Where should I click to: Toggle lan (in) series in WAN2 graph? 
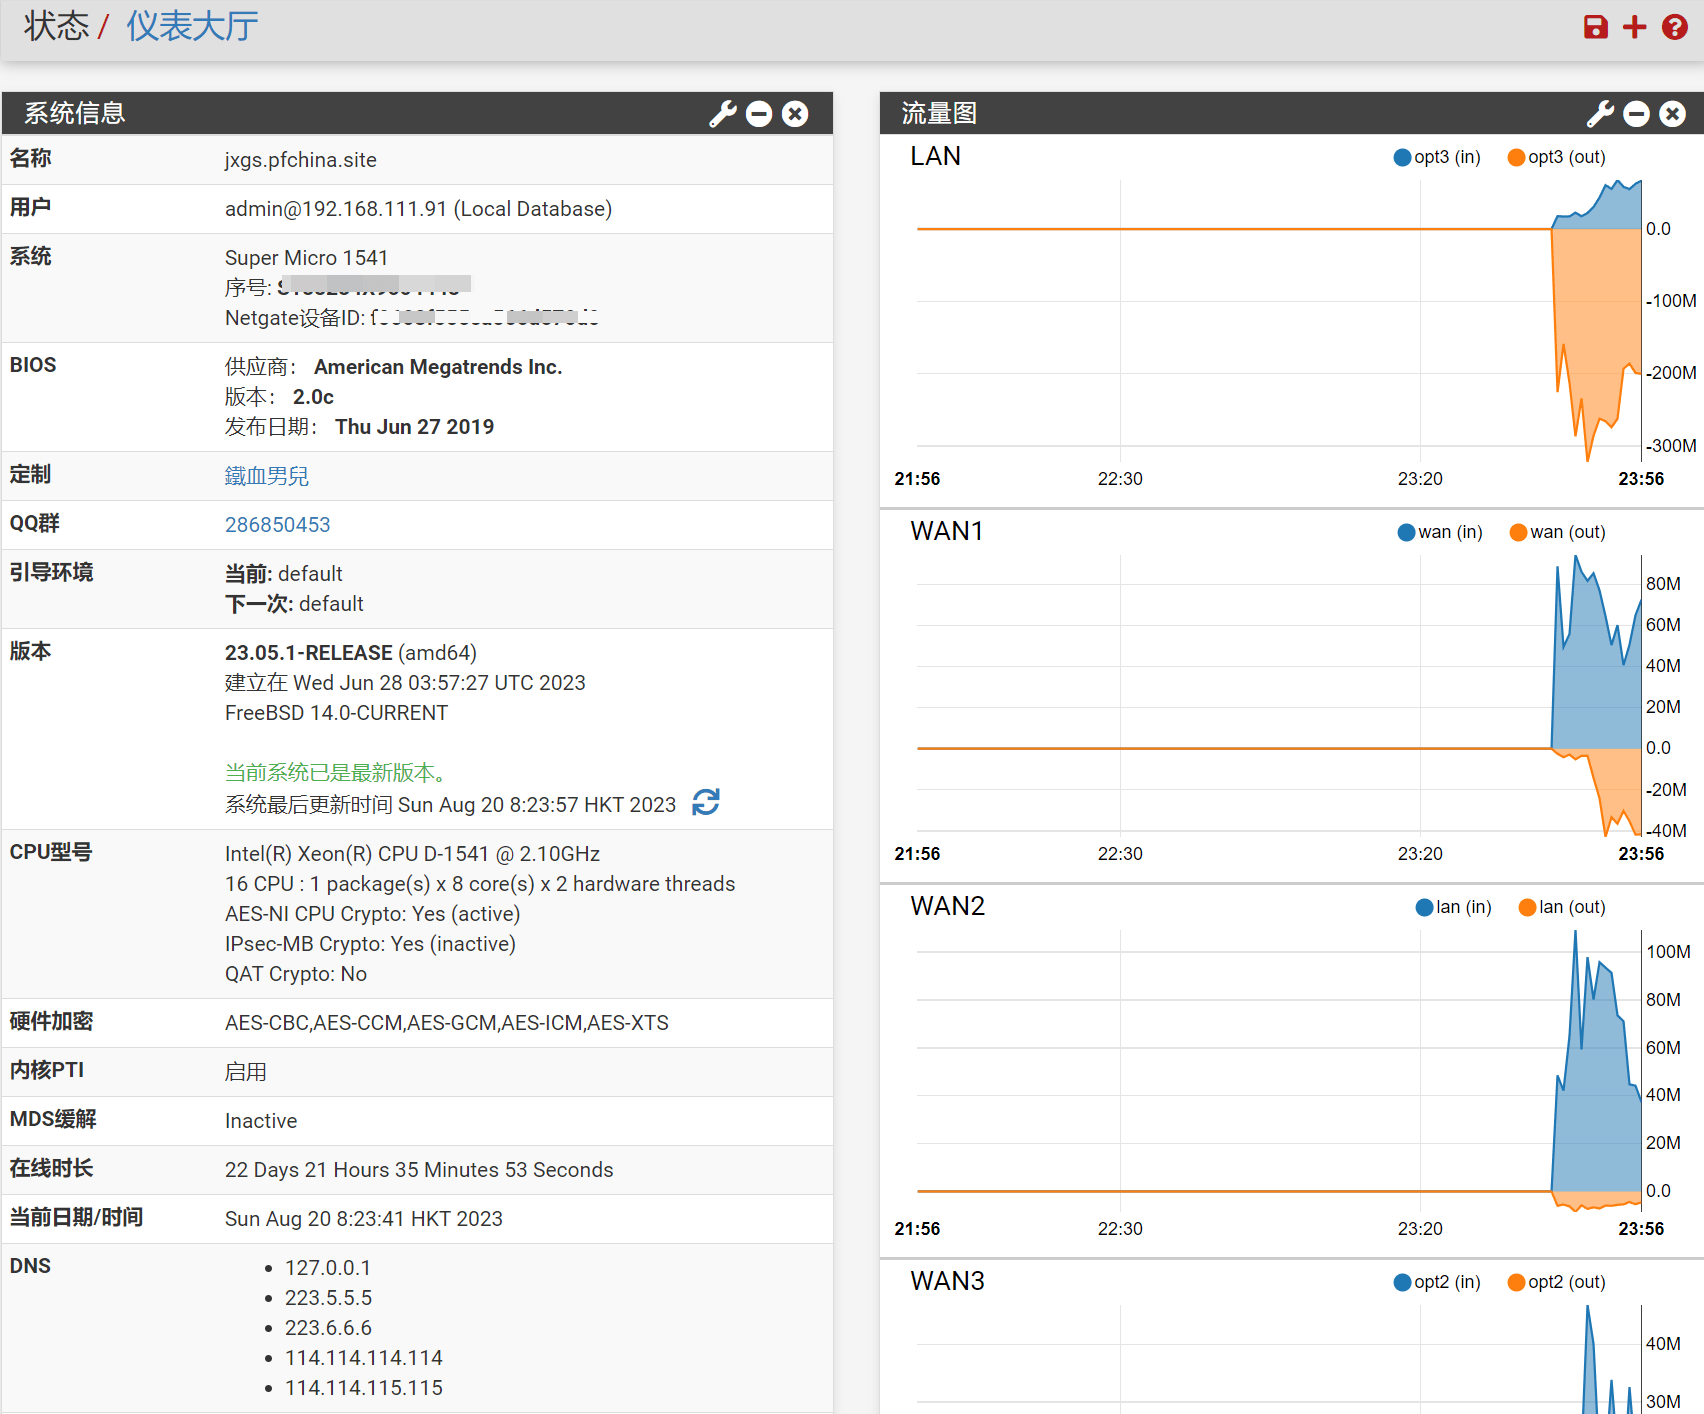pyautogui.click(x=1453, y=907)
